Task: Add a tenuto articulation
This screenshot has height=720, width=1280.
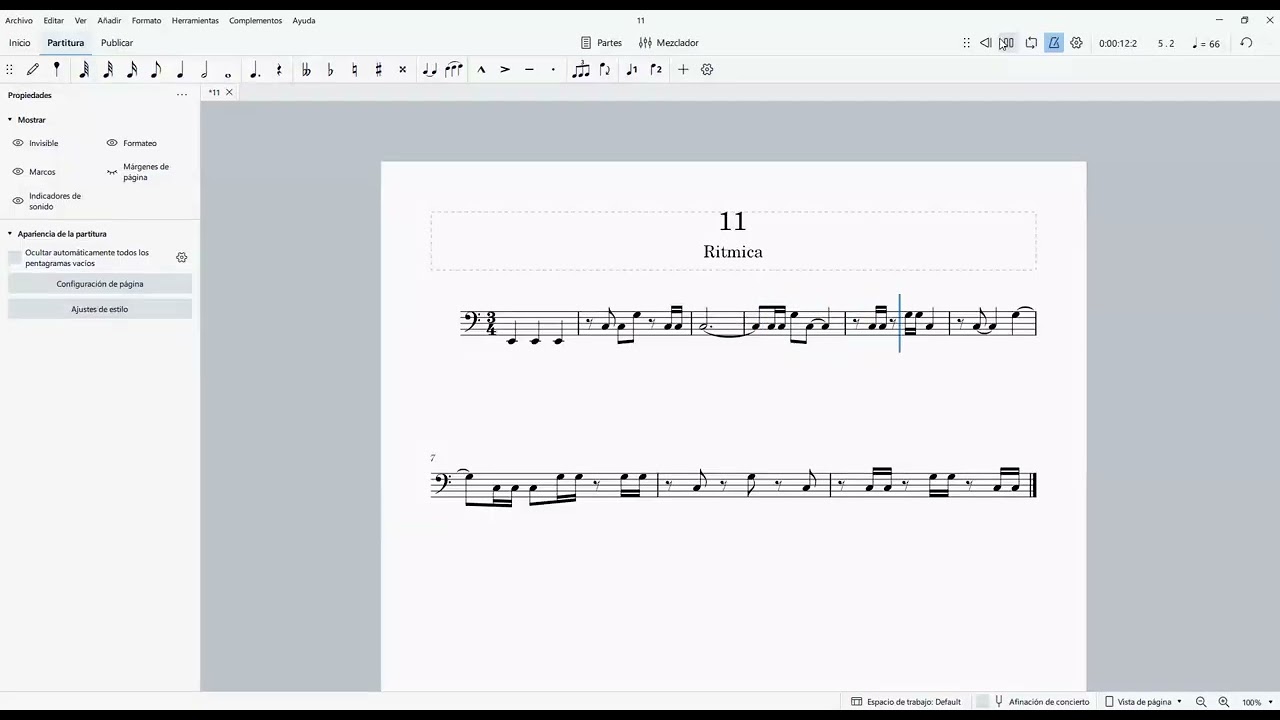Action: pyautogui.click(x=529, y=69)
